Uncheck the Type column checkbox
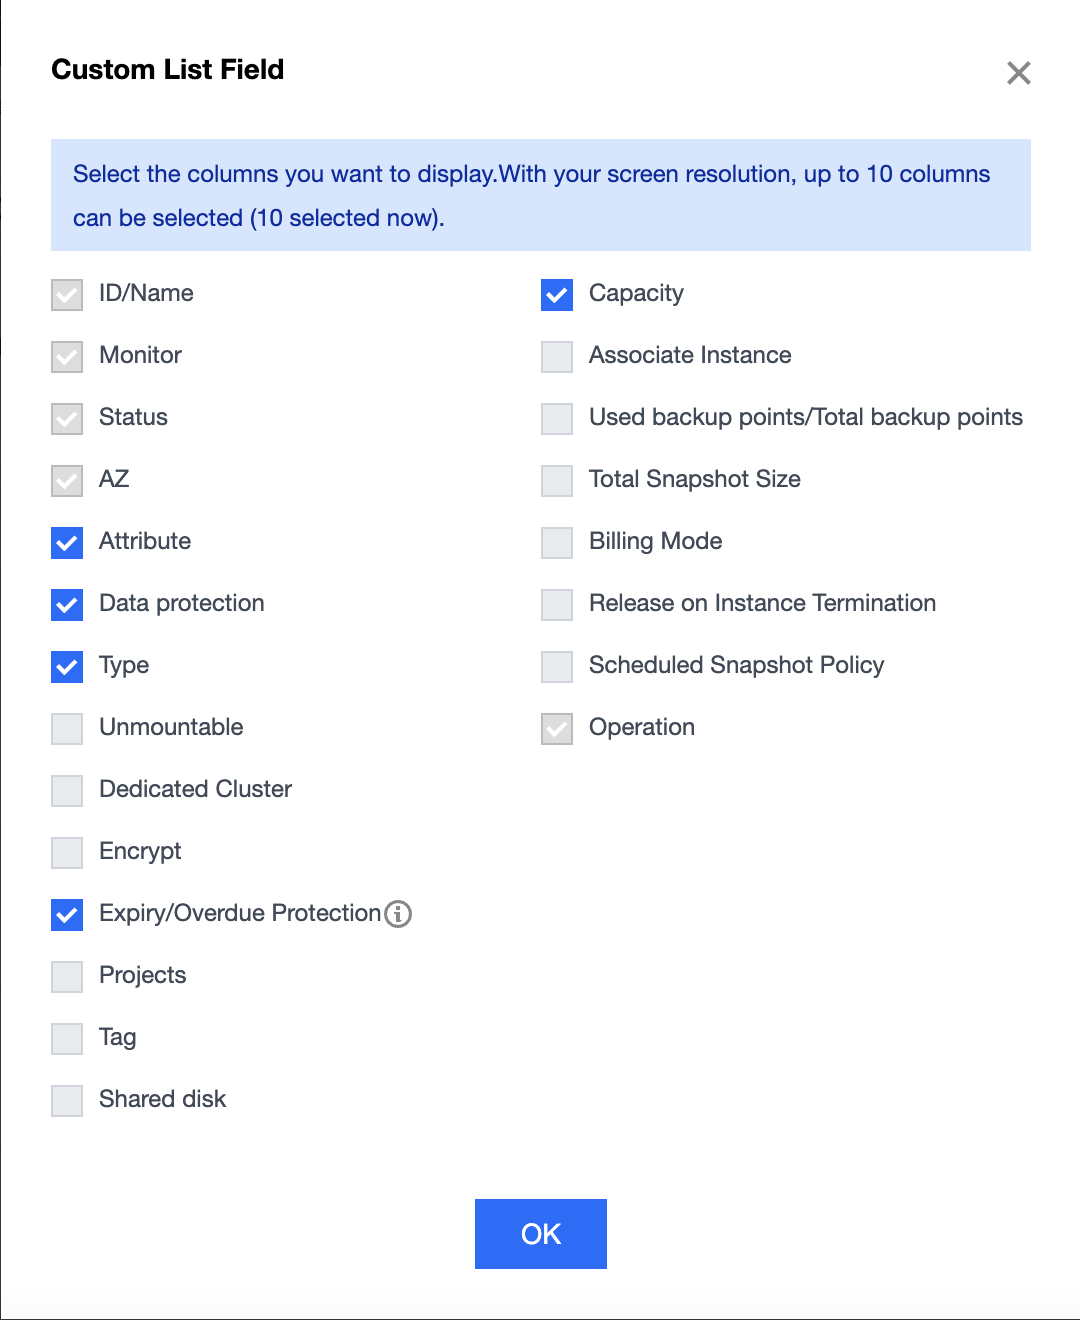The height and width of the screenshot is (1320, 1080). point(67,667)
